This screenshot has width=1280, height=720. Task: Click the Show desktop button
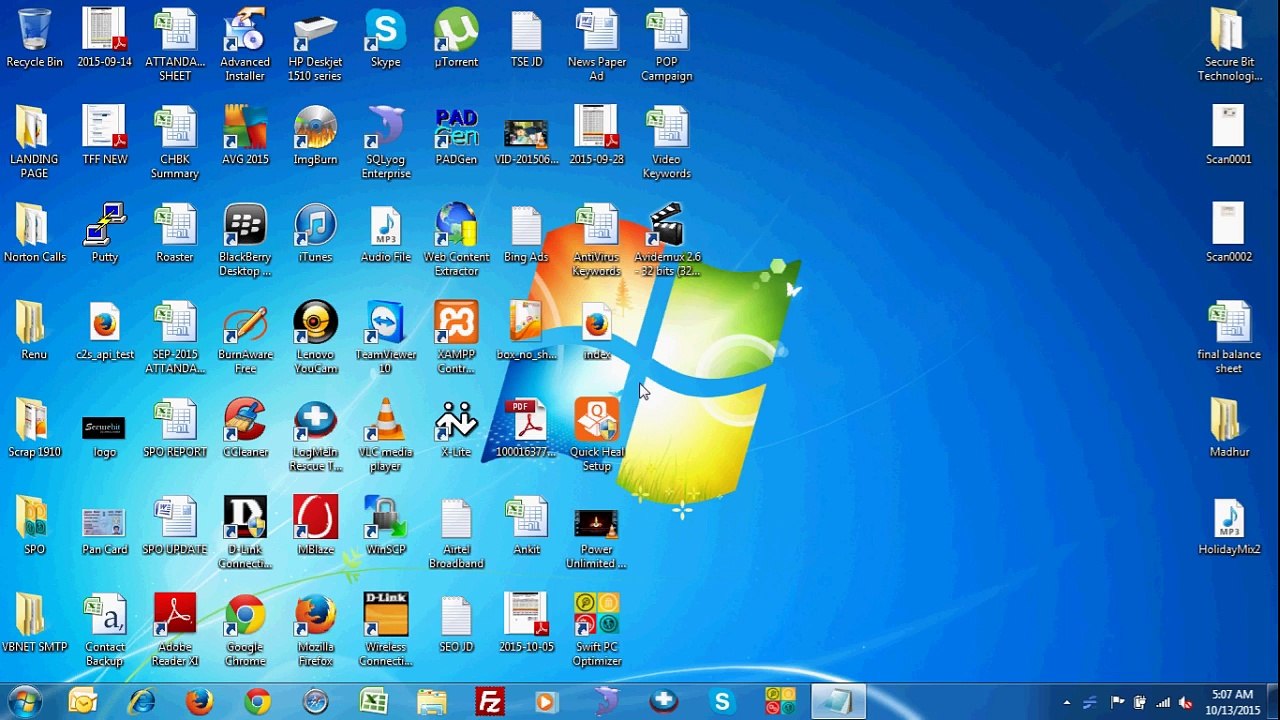[1272, 702]
